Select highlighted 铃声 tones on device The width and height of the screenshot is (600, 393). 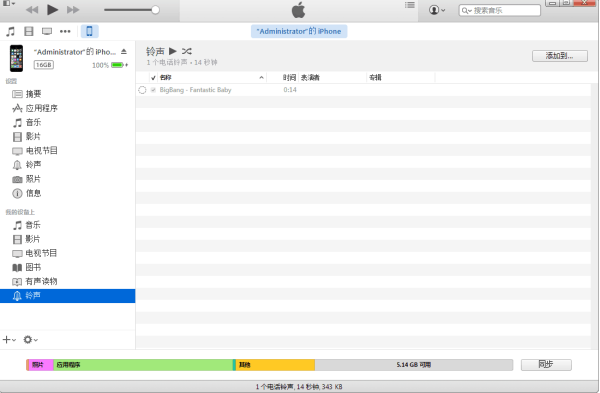pos(67,296)
